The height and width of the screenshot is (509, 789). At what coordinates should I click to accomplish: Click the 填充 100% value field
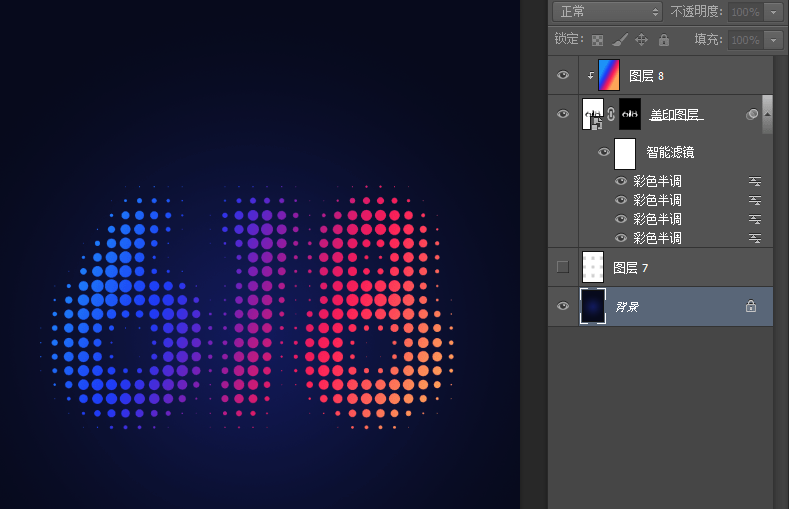745,40
